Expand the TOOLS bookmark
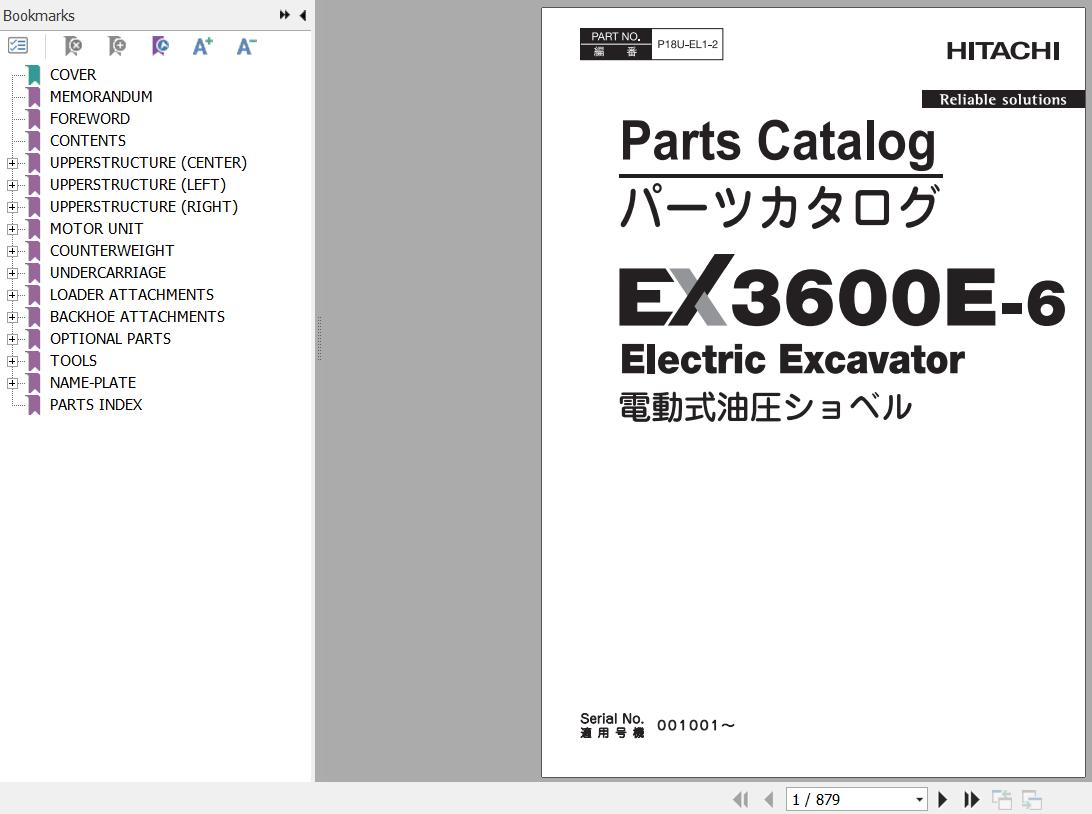The width and height of the screenshot is (1092, 814). [12, 361]
